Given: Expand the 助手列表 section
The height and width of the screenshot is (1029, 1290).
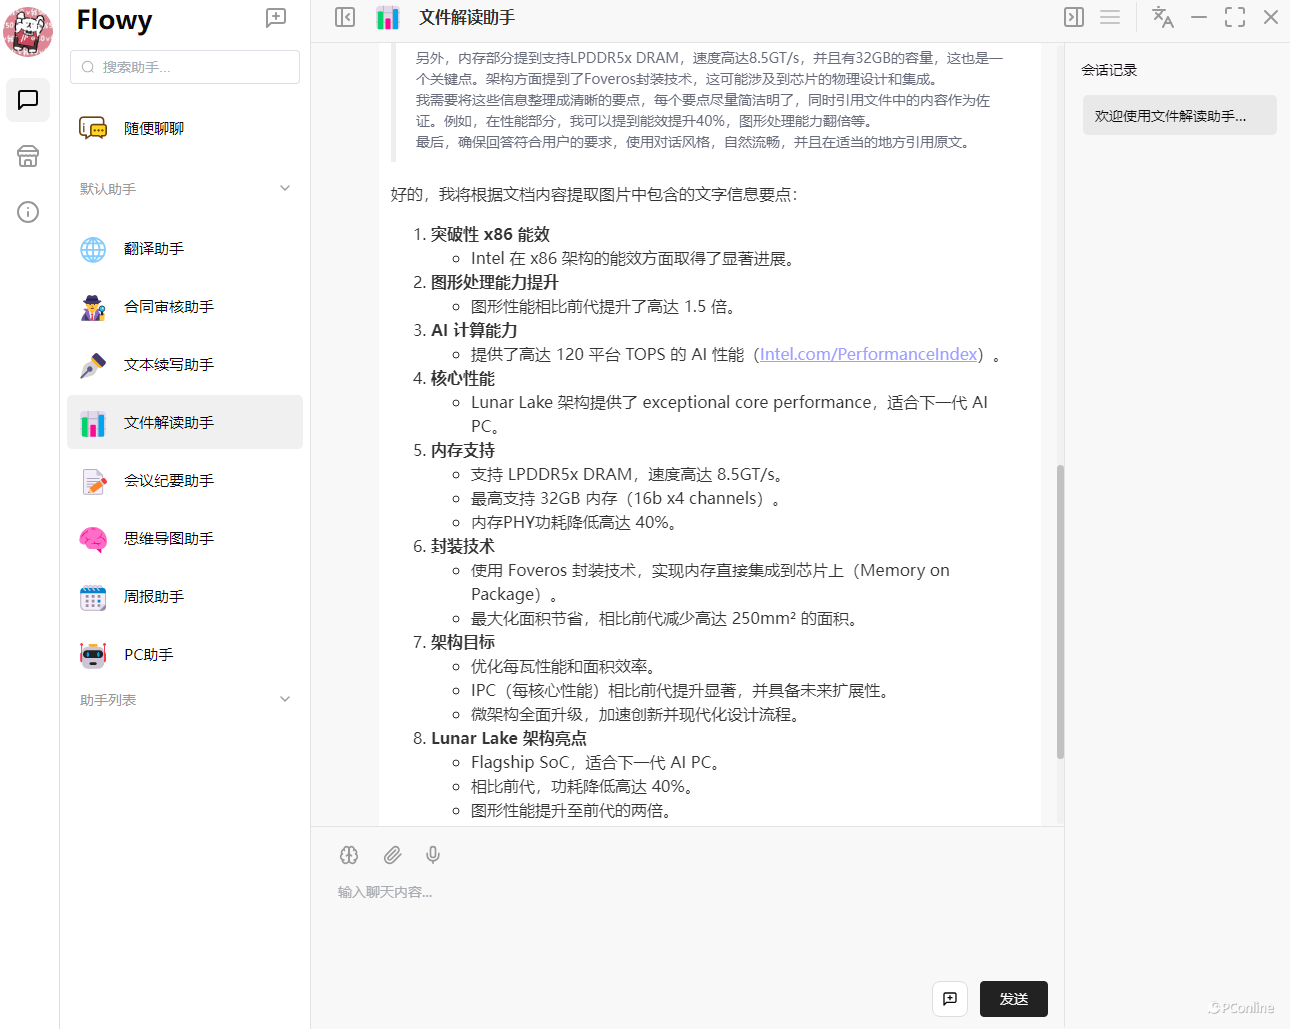Looking at the screenshot, I should pos(285,700).
